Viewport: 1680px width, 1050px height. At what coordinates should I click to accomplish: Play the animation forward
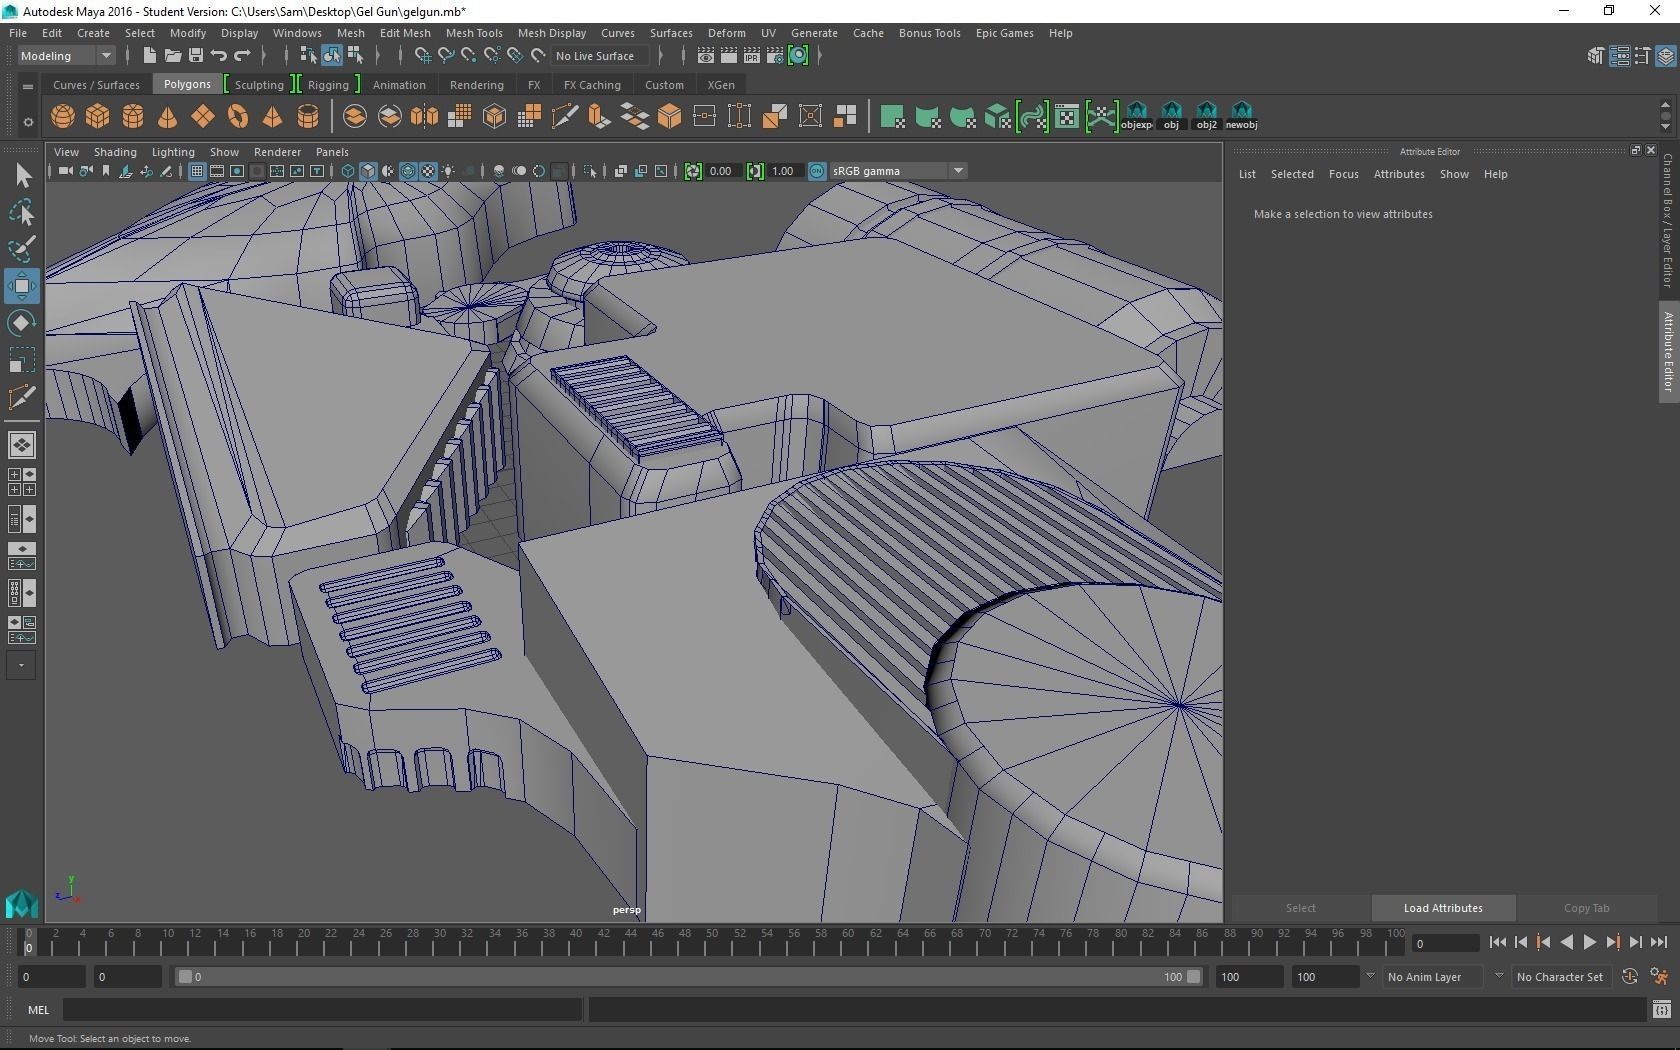[x=1589, y=942]
